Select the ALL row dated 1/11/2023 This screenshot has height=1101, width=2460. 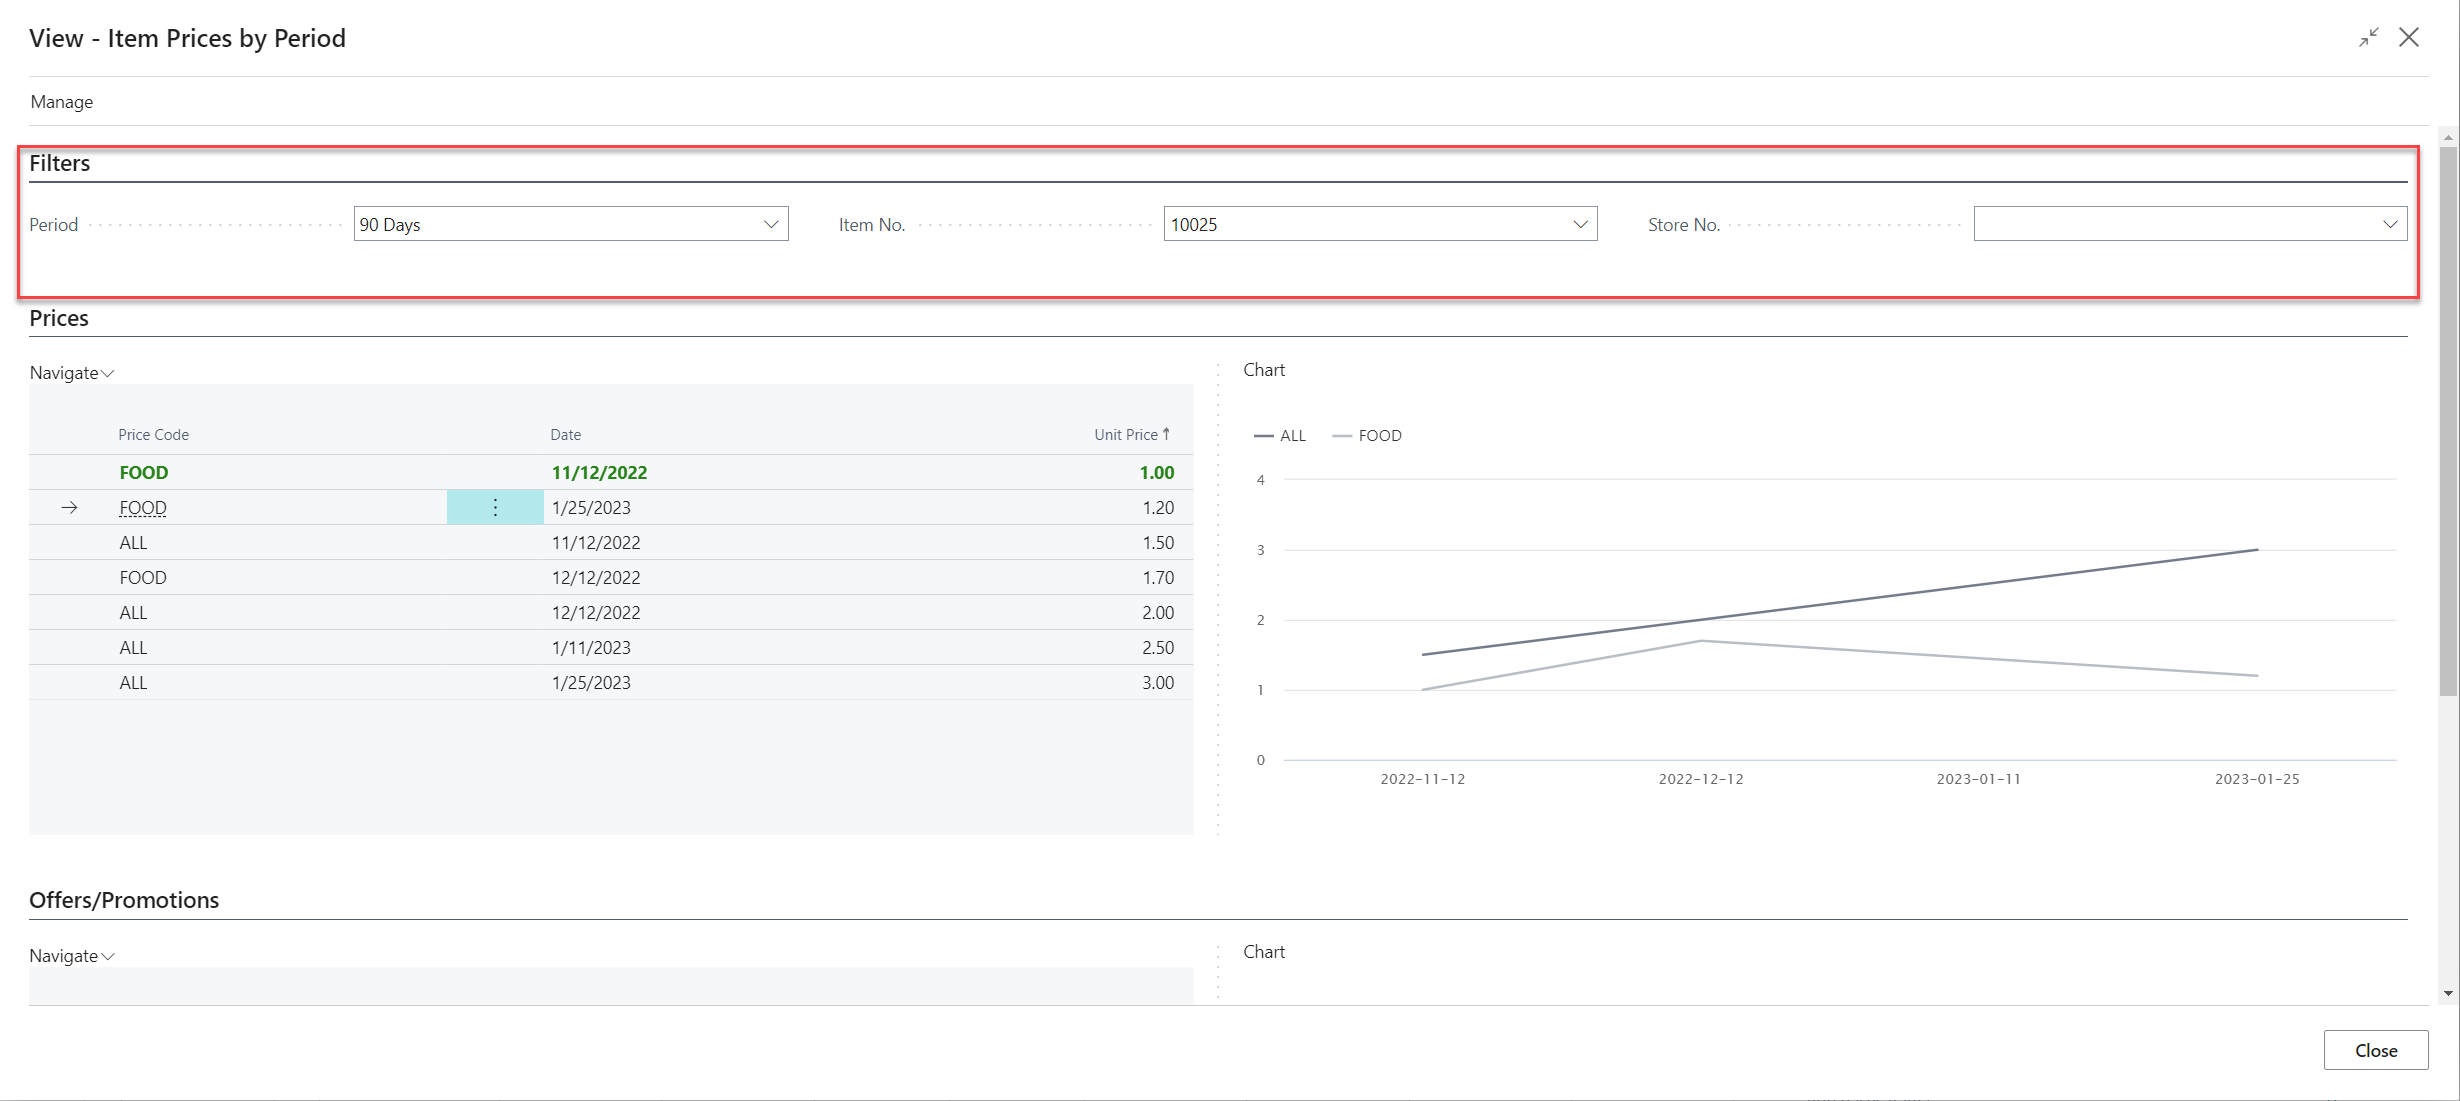coord(133,647)
